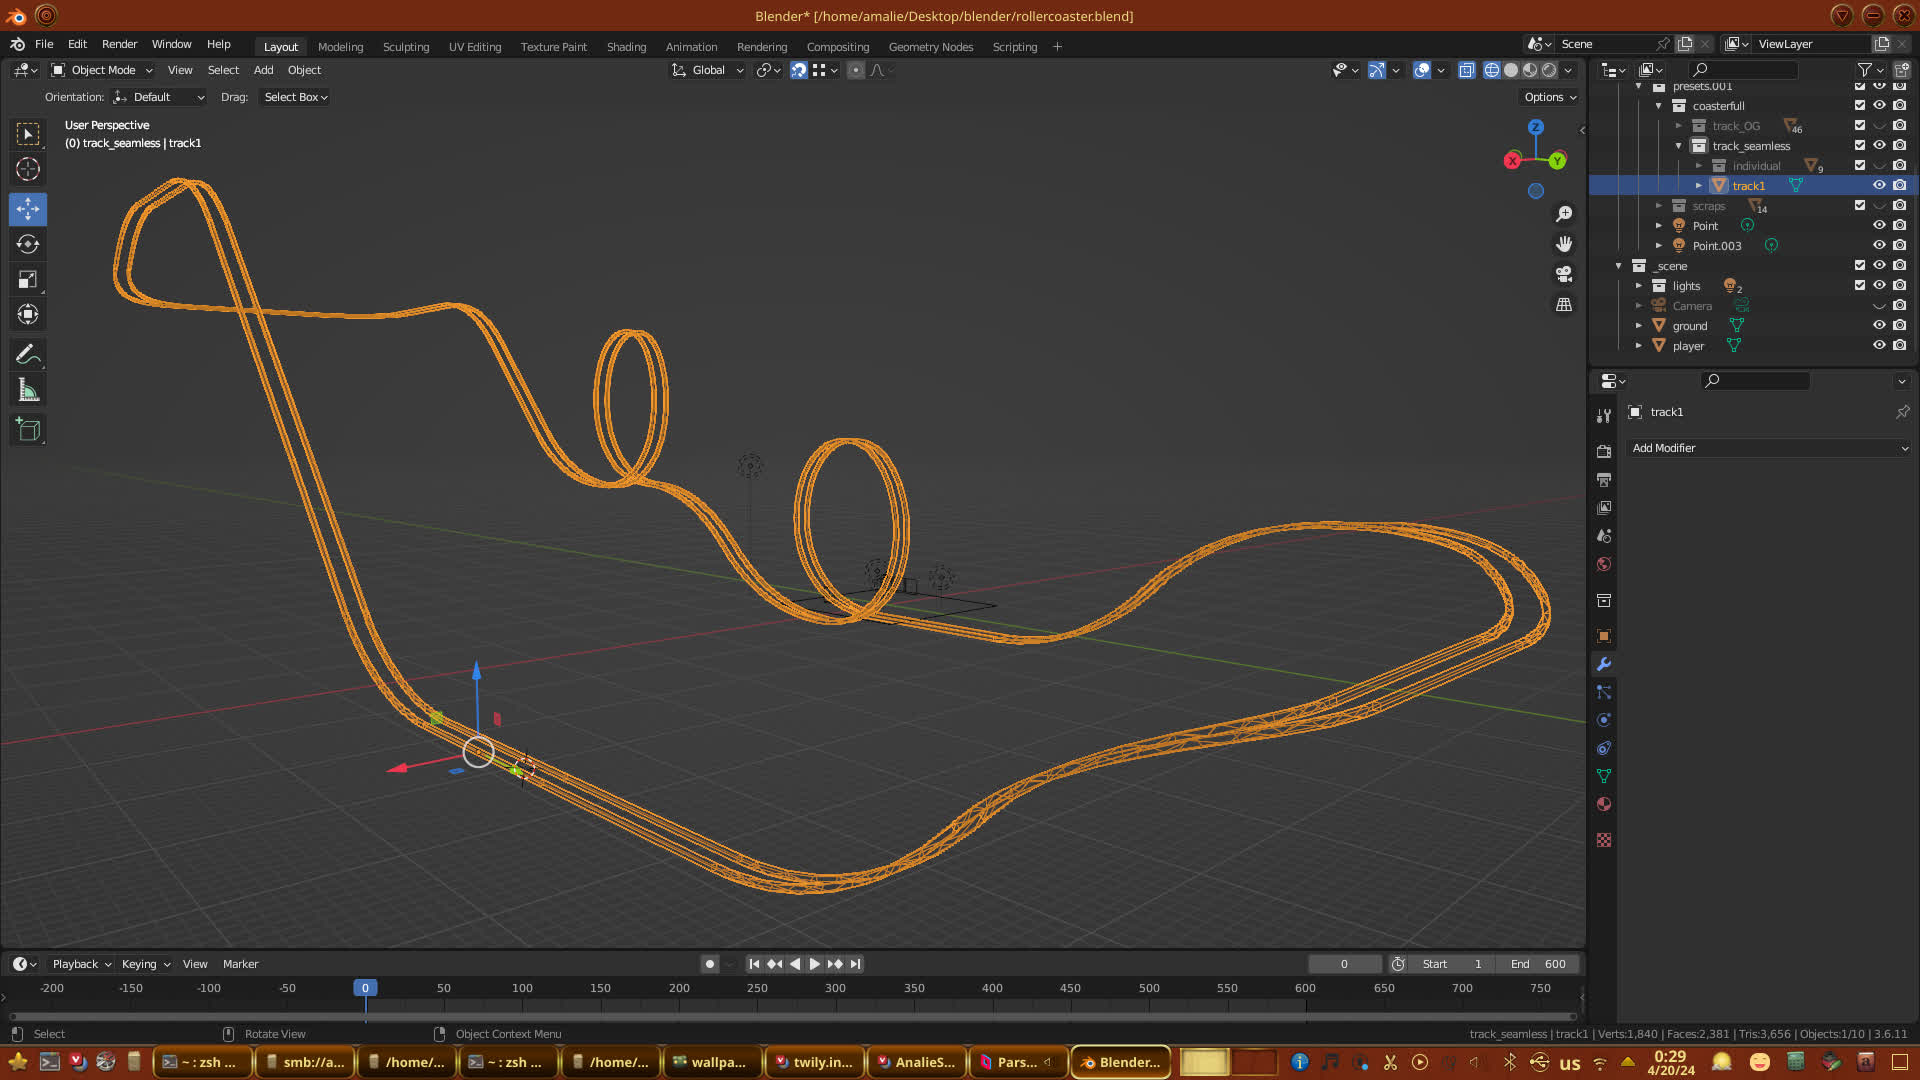Viewport: 1920px width, 1080px height.
Task: Expand the scraps collection
Action: click(1658, 206)
